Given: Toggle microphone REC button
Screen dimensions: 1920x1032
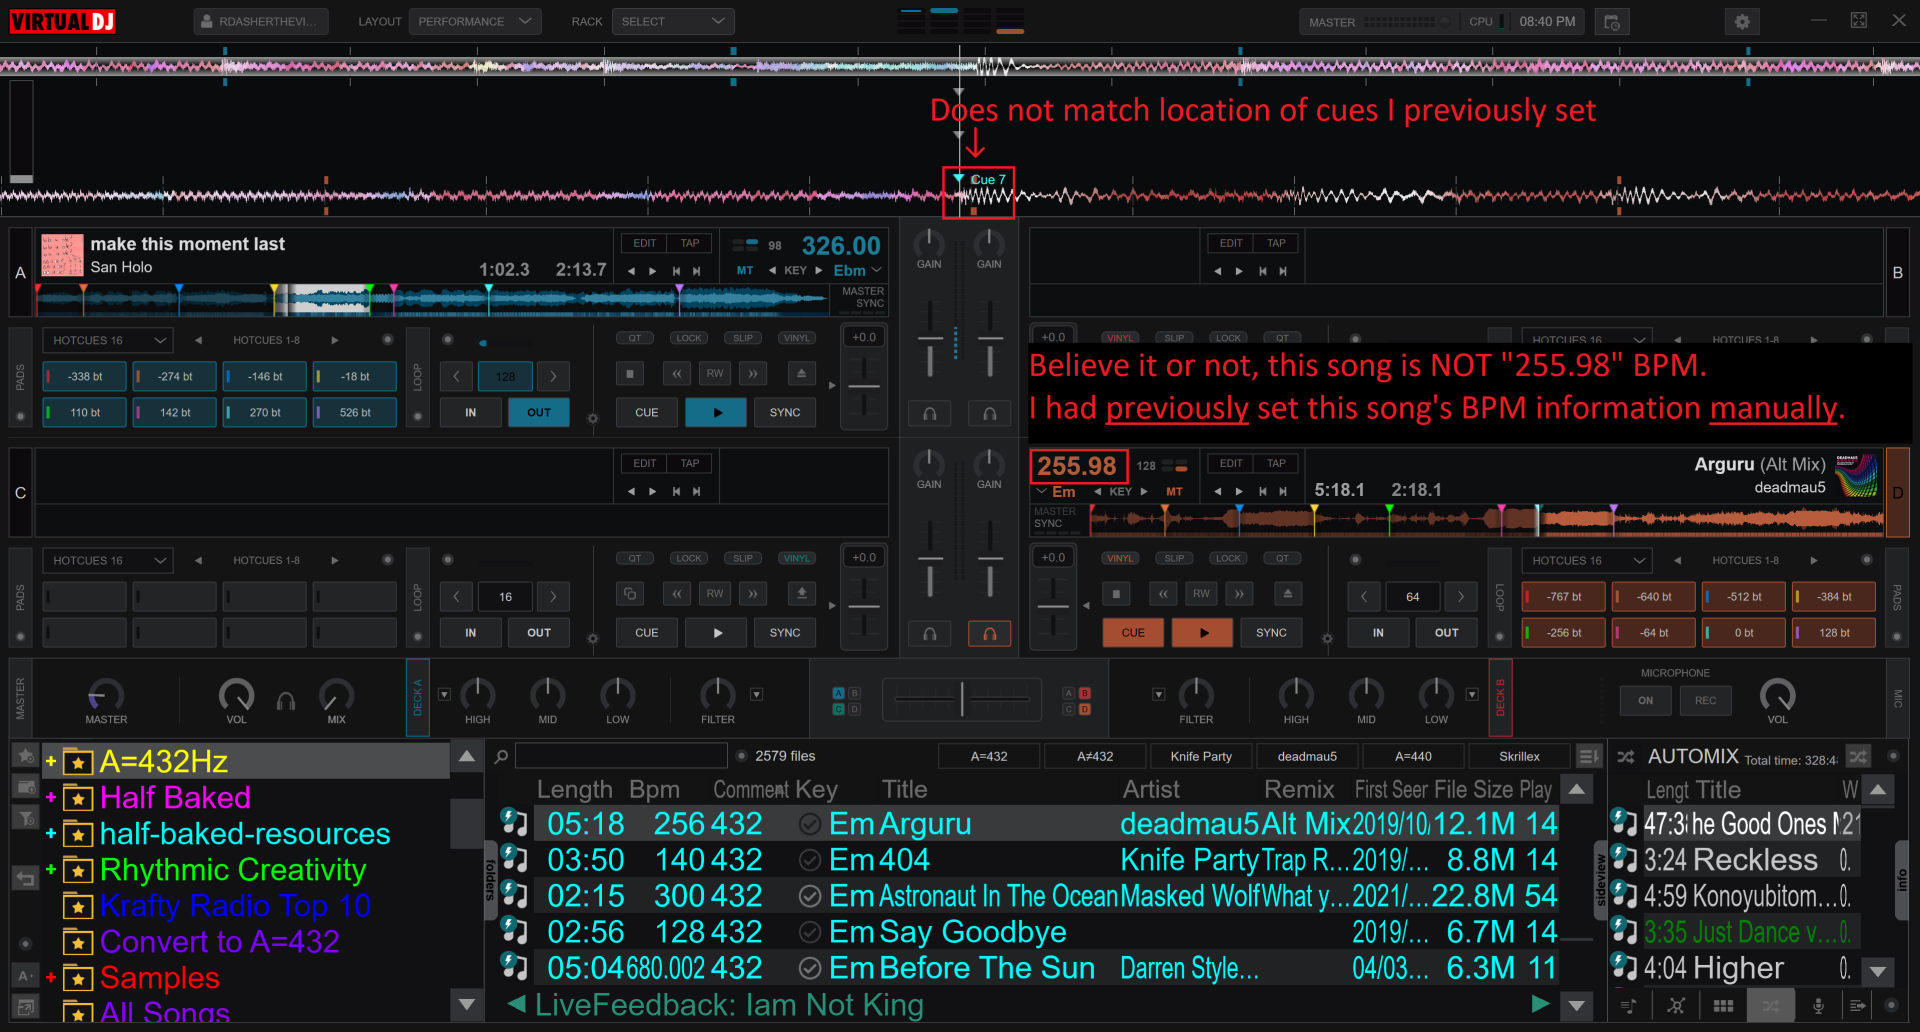Looking at the screenshot, I should (x=1705, y=701).
